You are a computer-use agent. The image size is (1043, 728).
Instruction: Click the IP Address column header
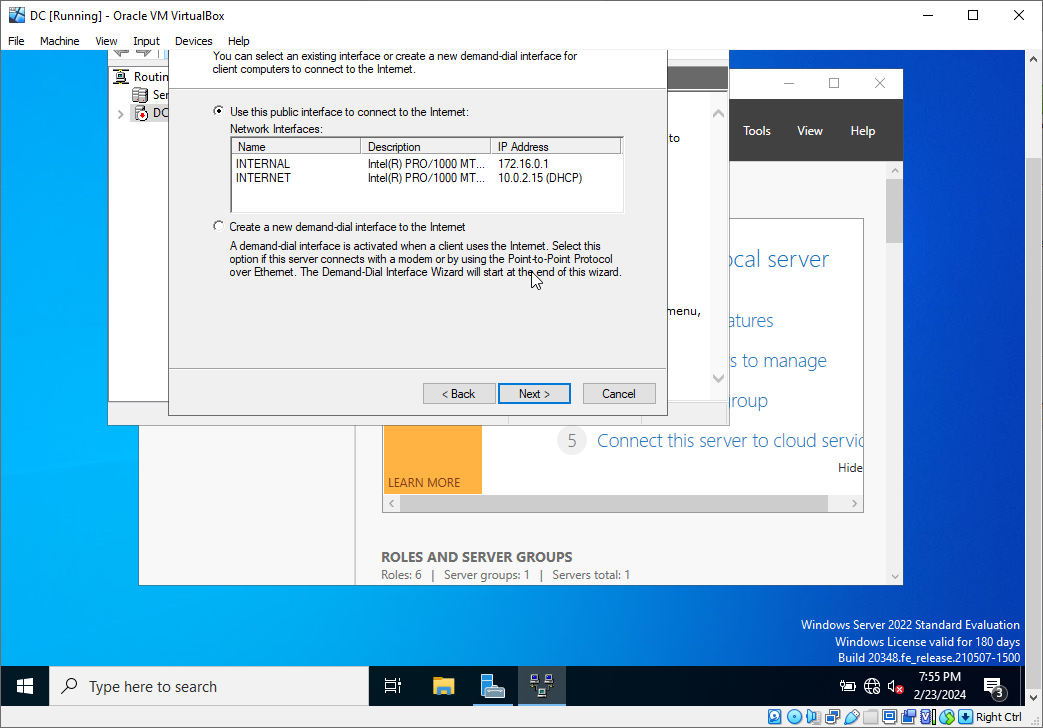pos(556,146)
